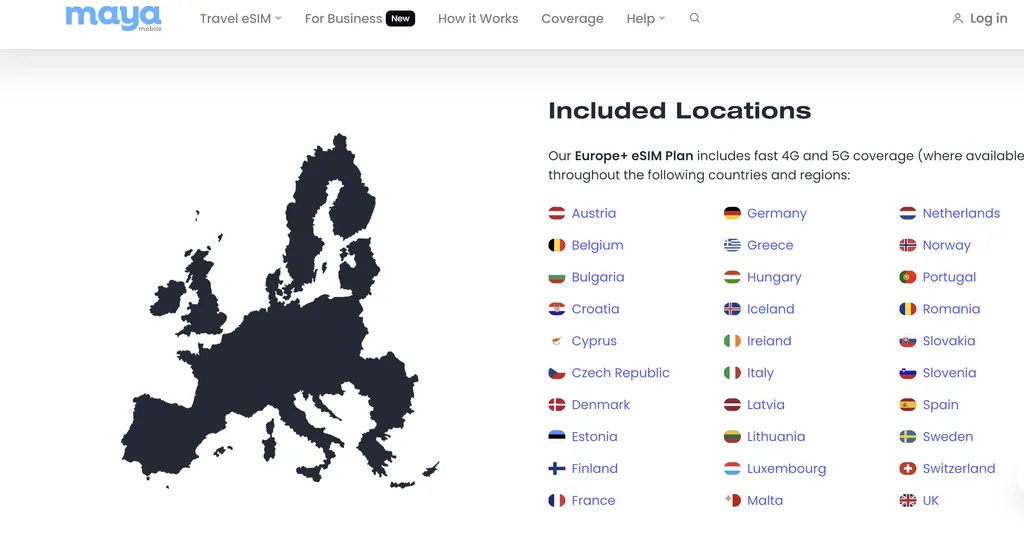The width and height of the screenshot is (1024, 539).
Task: Click the Sweden flag icon
Action: 908,437
